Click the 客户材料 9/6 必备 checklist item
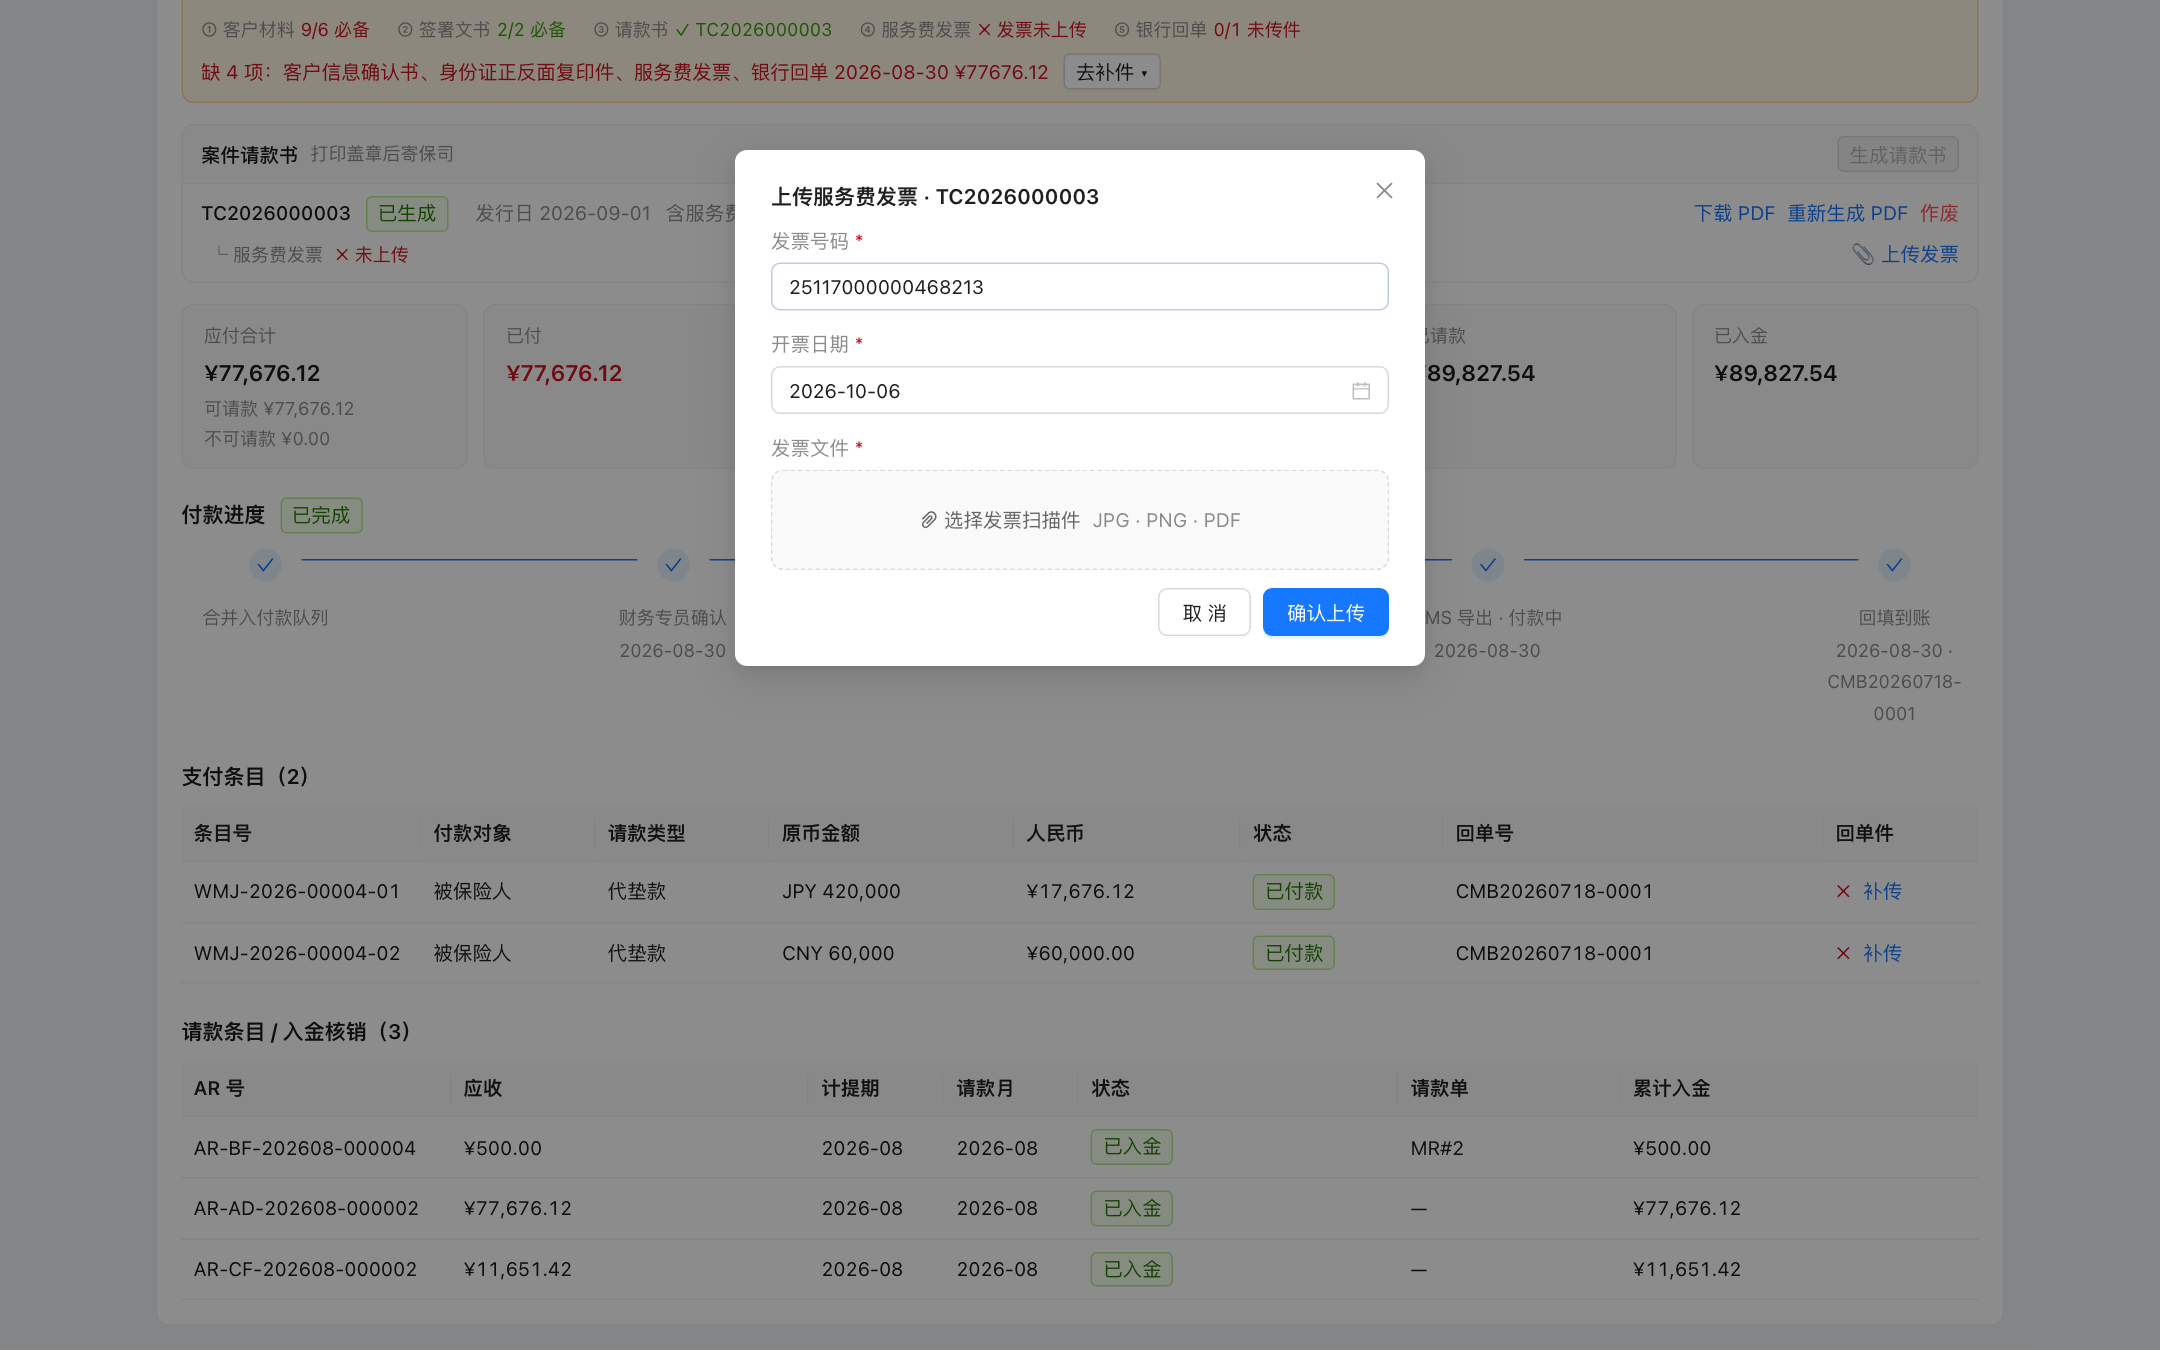The width and height of the screenshot is (2160, 1350). (x=285, y=29)
